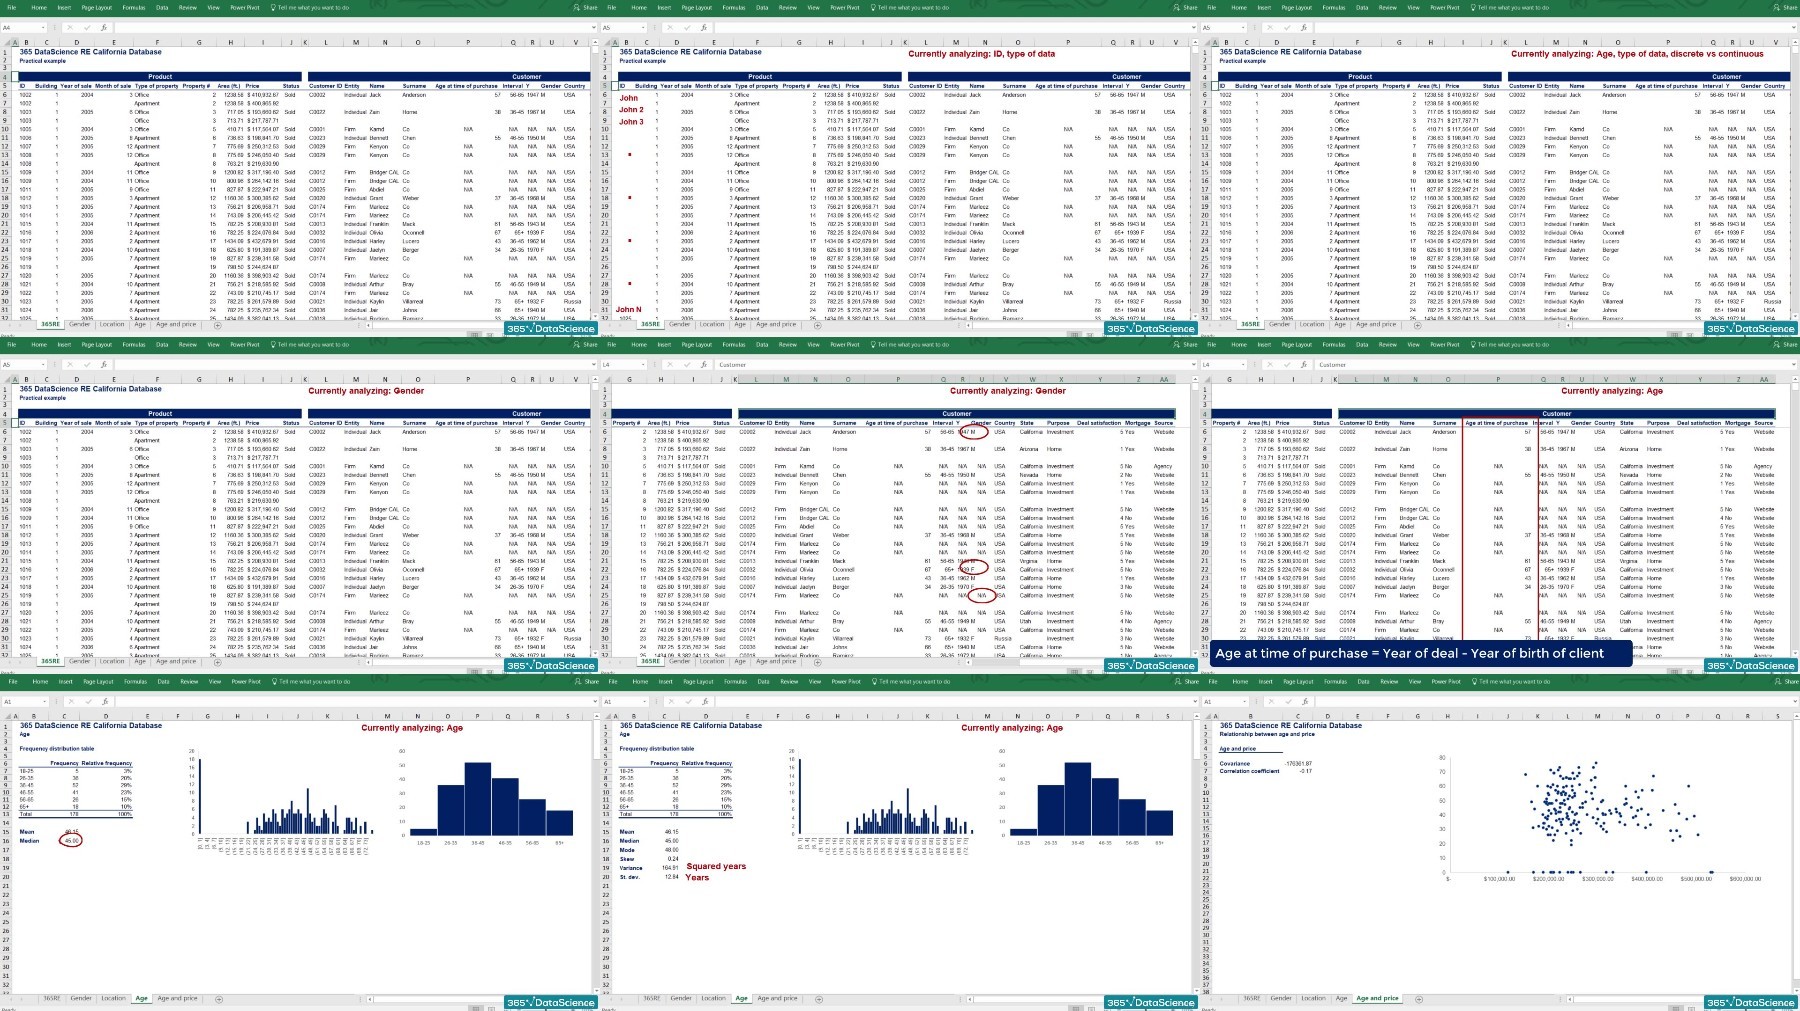Click 365 DataScience RE California Database title, top-left panel
The height and width of the screenshot is (1011, 1800).
coord(90,52)
